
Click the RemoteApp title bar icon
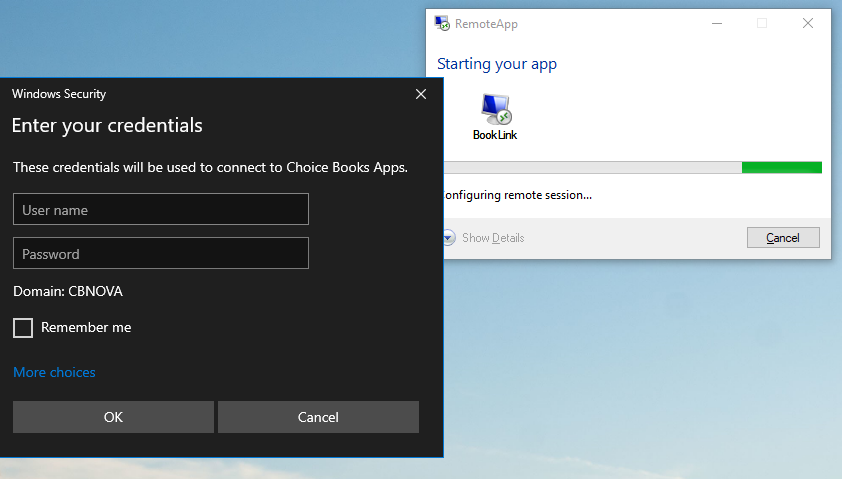pos(442,23)
